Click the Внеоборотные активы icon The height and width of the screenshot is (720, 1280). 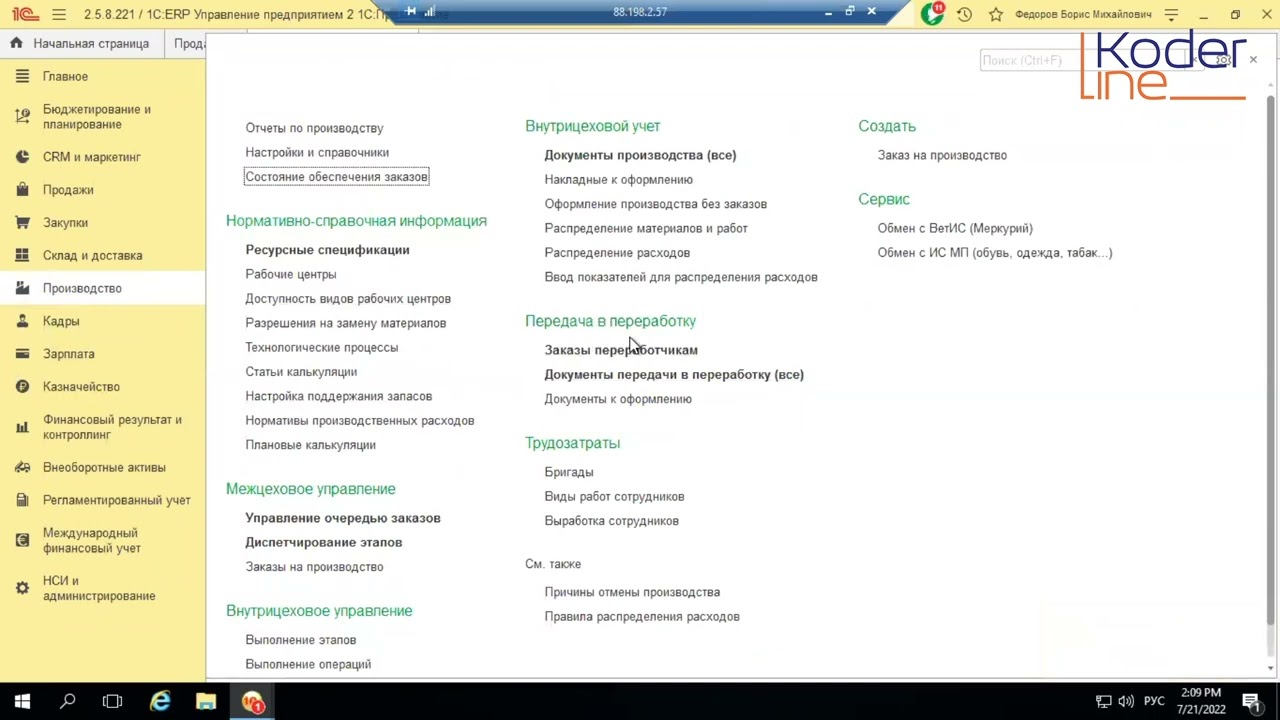point(22,468)
